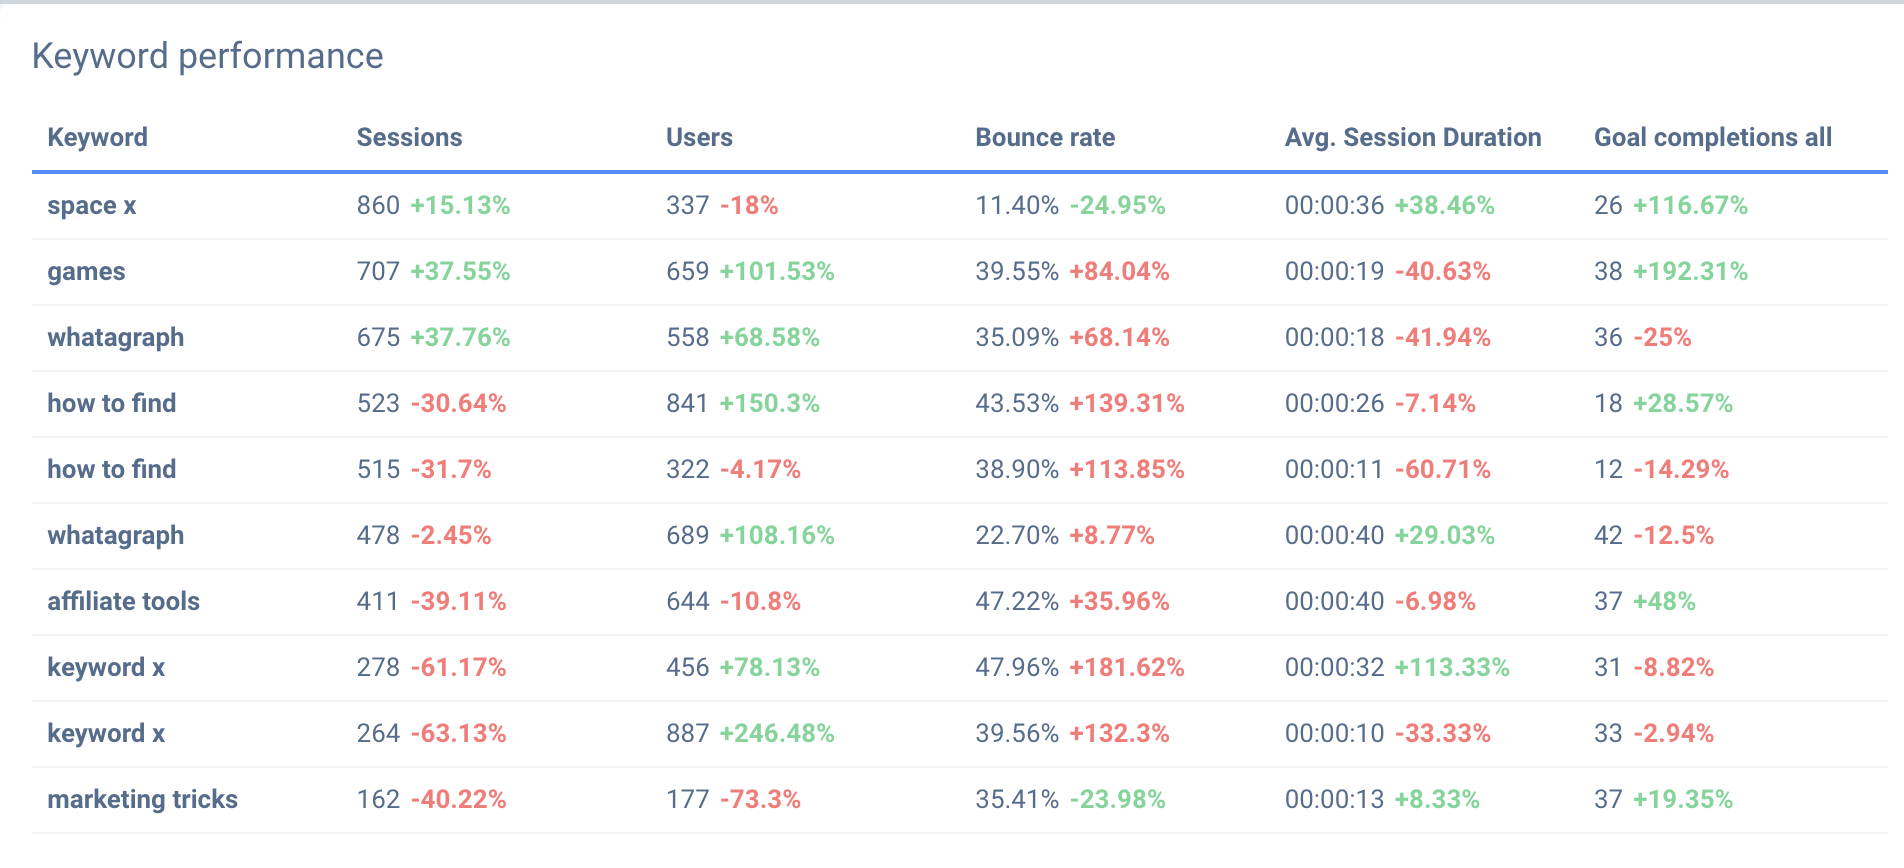
Task: Click the 860 sessions value
Action: pyautogui.click(x=378, y=205)
